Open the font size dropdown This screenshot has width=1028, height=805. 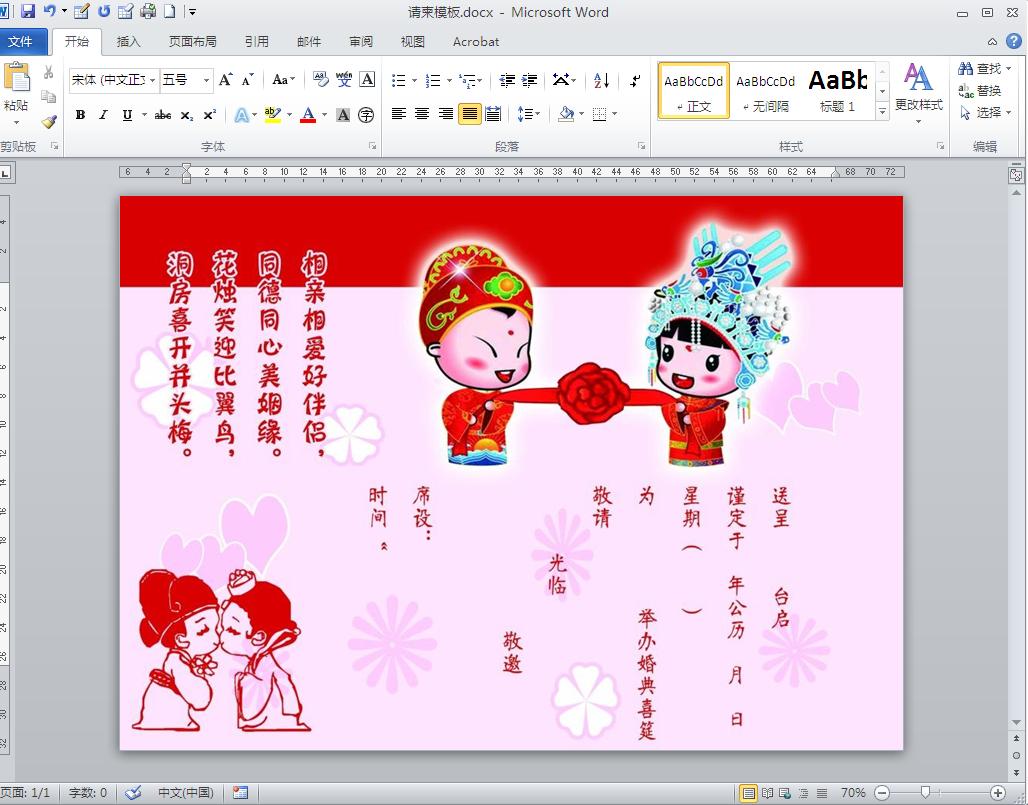[x=204, y=78]
